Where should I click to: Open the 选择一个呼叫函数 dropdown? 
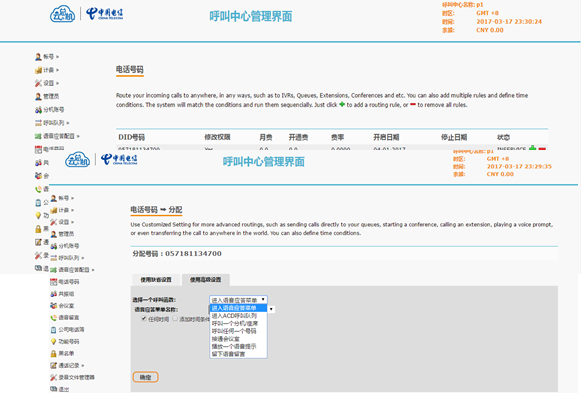point(238,300)
